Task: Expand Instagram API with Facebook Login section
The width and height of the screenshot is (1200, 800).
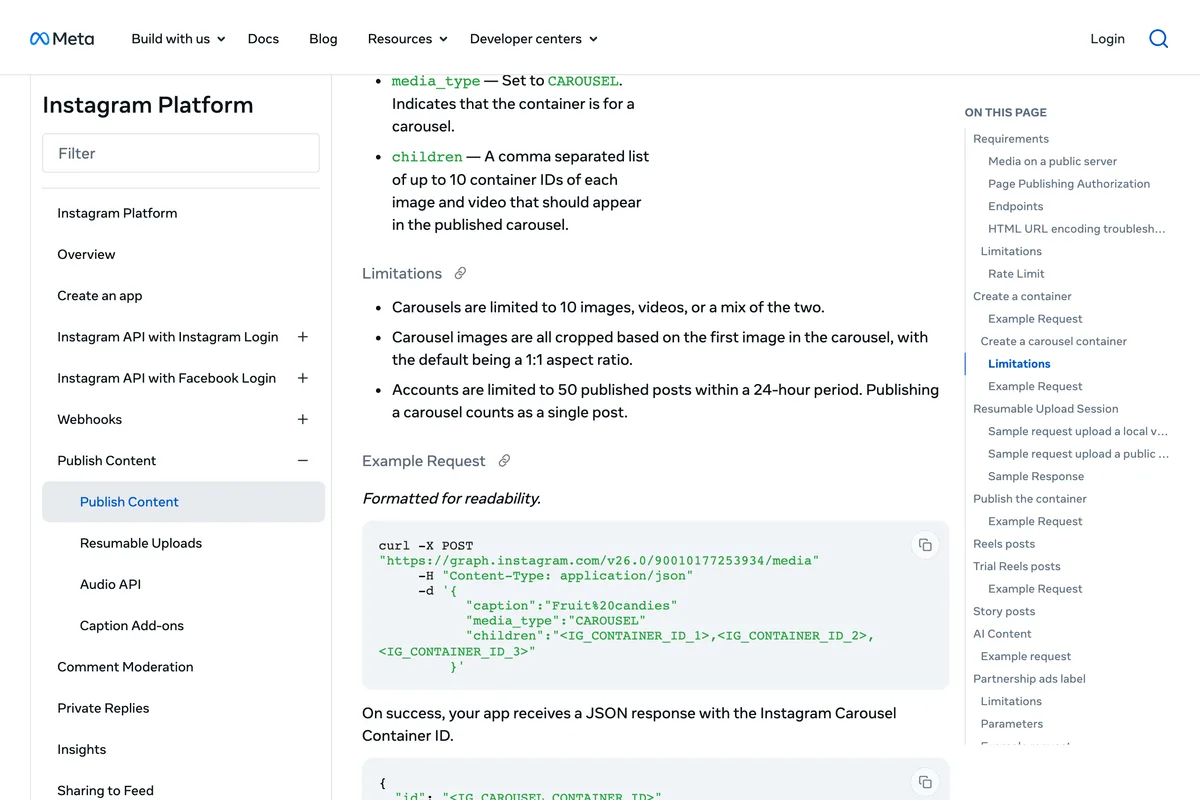Action: [303, 378]
